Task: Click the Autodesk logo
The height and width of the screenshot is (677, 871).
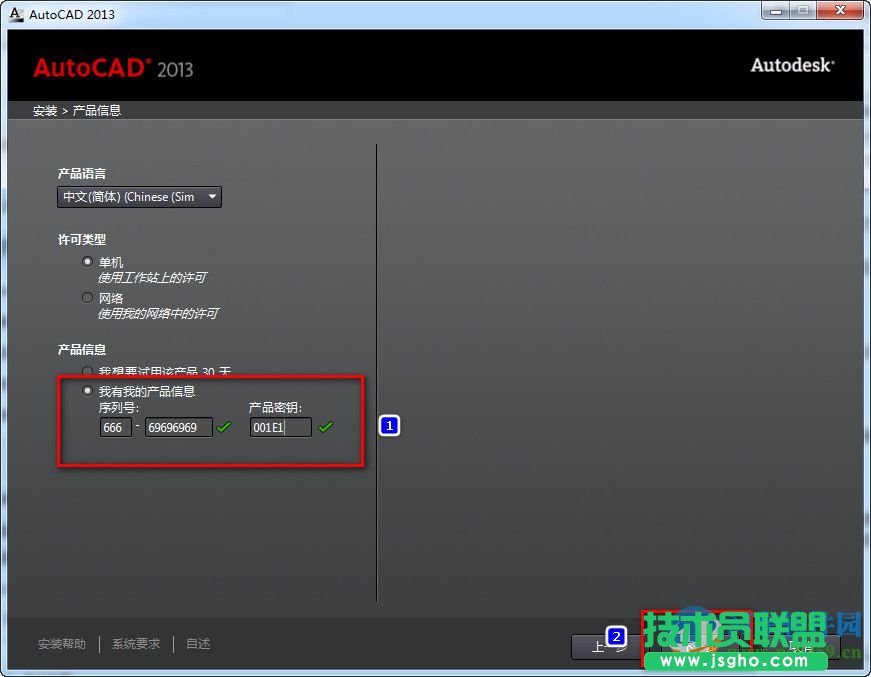Action: [x=791, y=65]
